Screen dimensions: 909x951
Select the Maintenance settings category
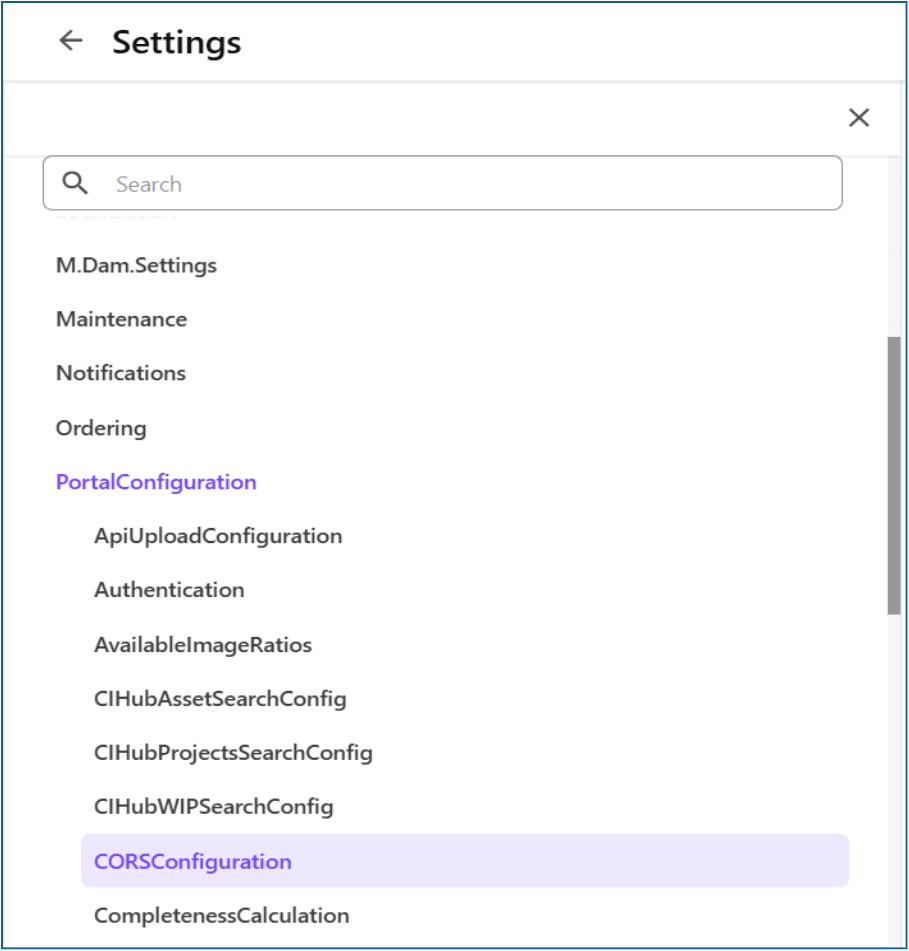click(121, 320)
